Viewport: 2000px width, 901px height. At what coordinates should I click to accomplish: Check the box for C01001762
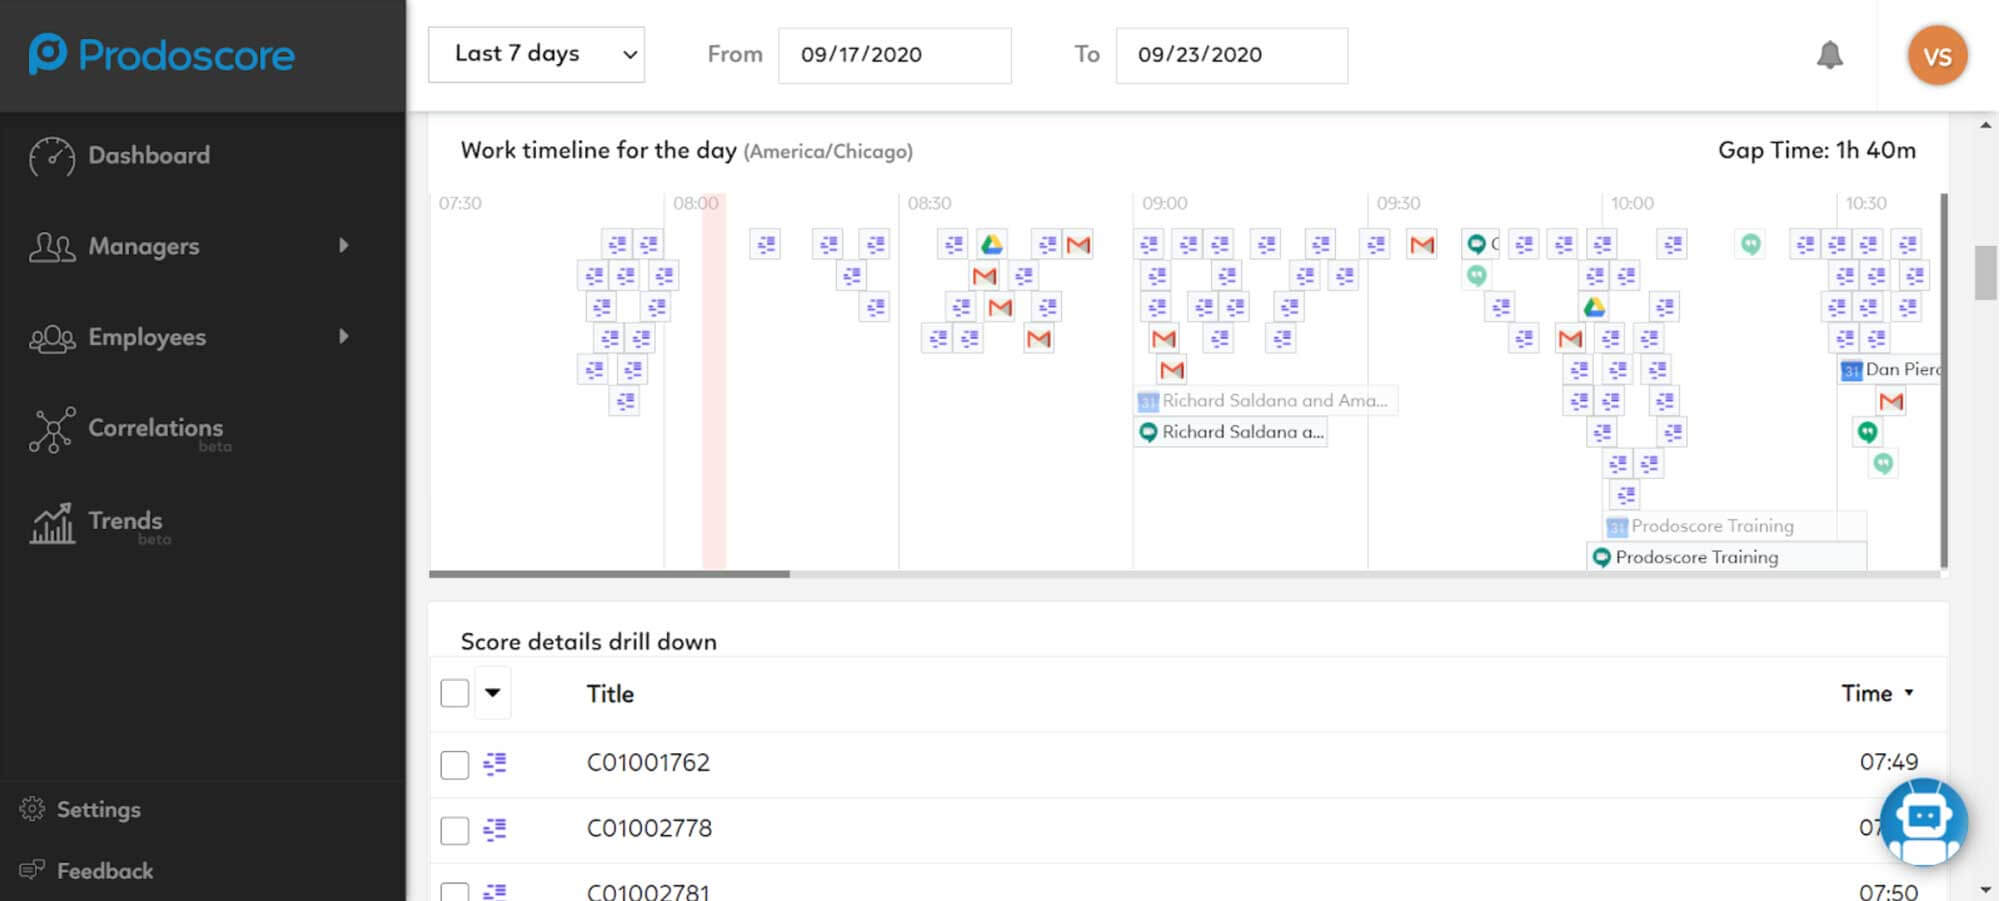(x=455, y=764)
